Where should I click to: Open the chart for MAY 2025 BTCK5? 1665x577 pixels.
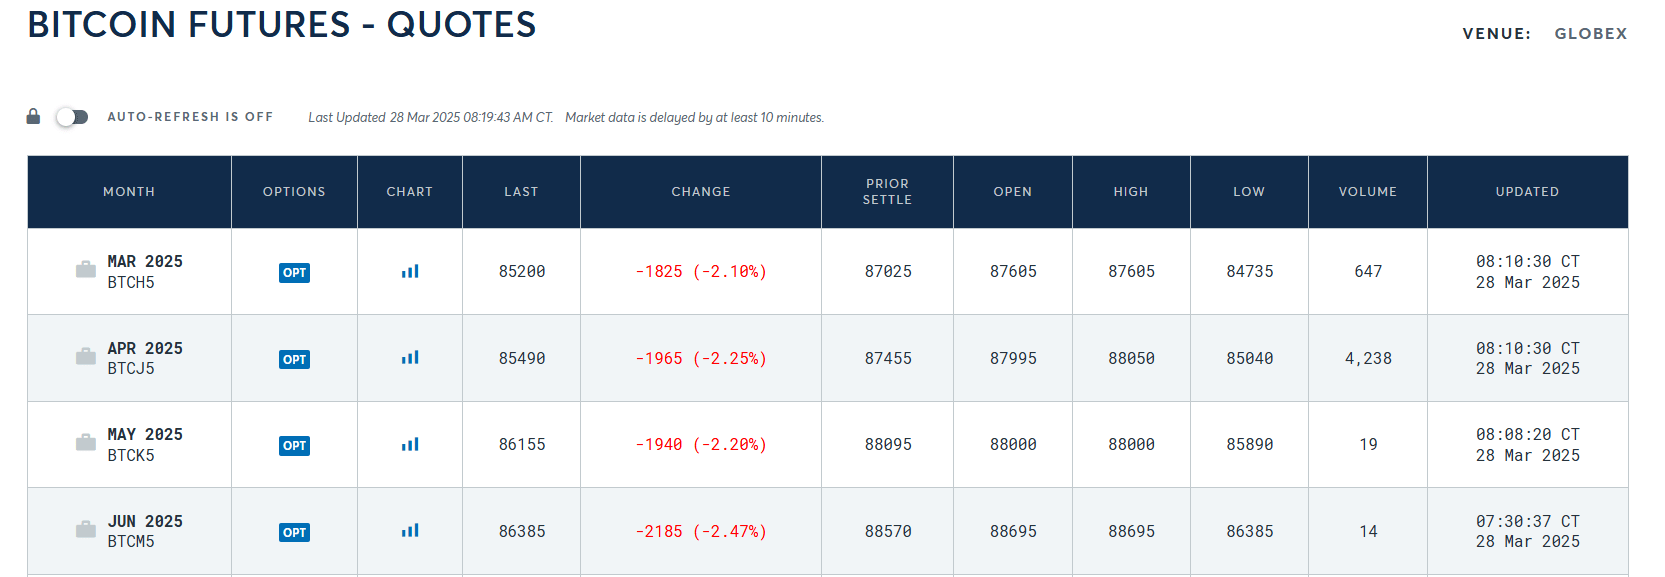[x=410, y=445]
